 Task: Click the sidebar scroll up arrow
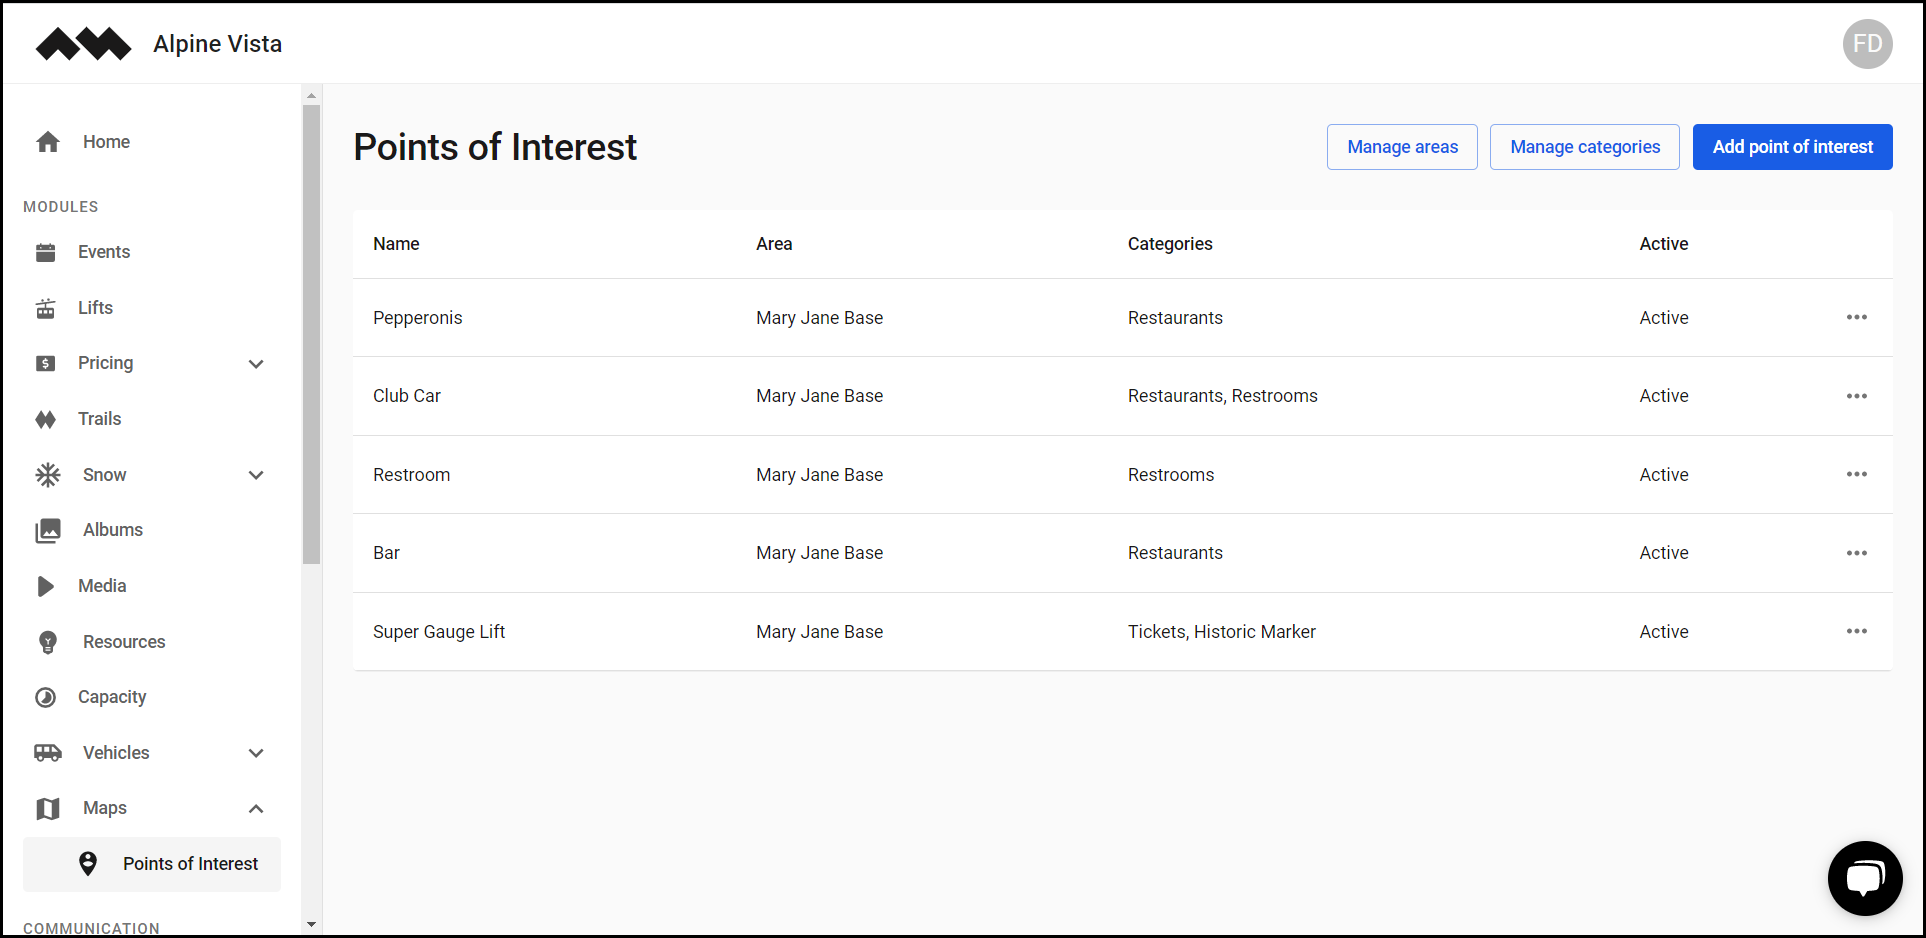(311, 95)
